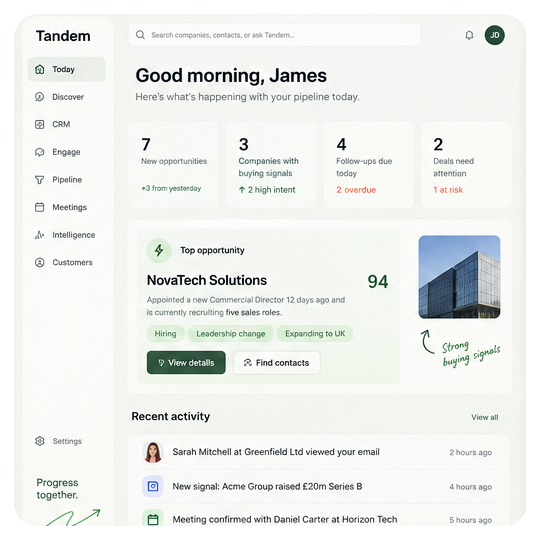Click the Today home icon in sidebar
This screenshot has width=540, height=540.
[40, 69]
